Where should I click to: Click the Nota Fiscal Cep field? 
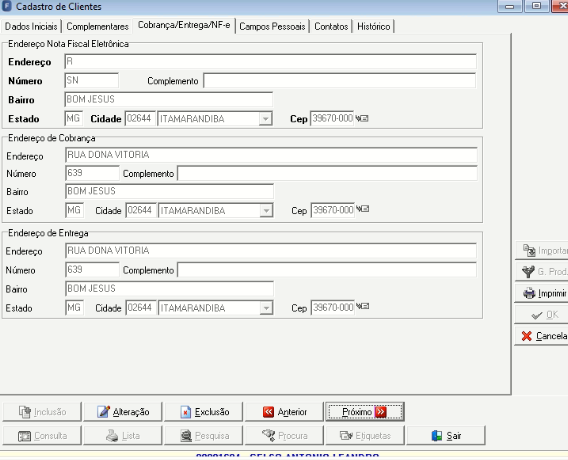[332, 118]
